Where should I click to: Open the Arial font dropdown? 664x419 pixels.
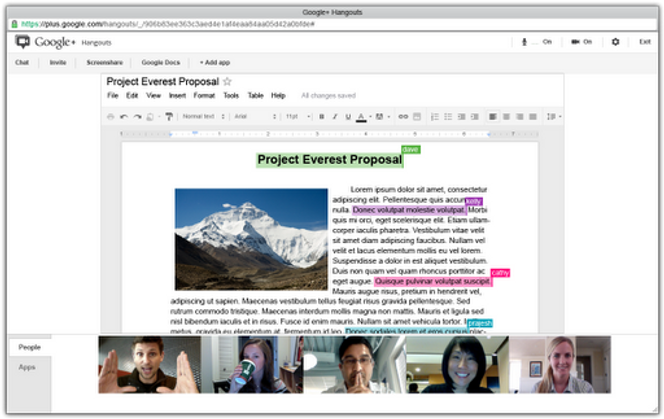click(x=255, y=117)
